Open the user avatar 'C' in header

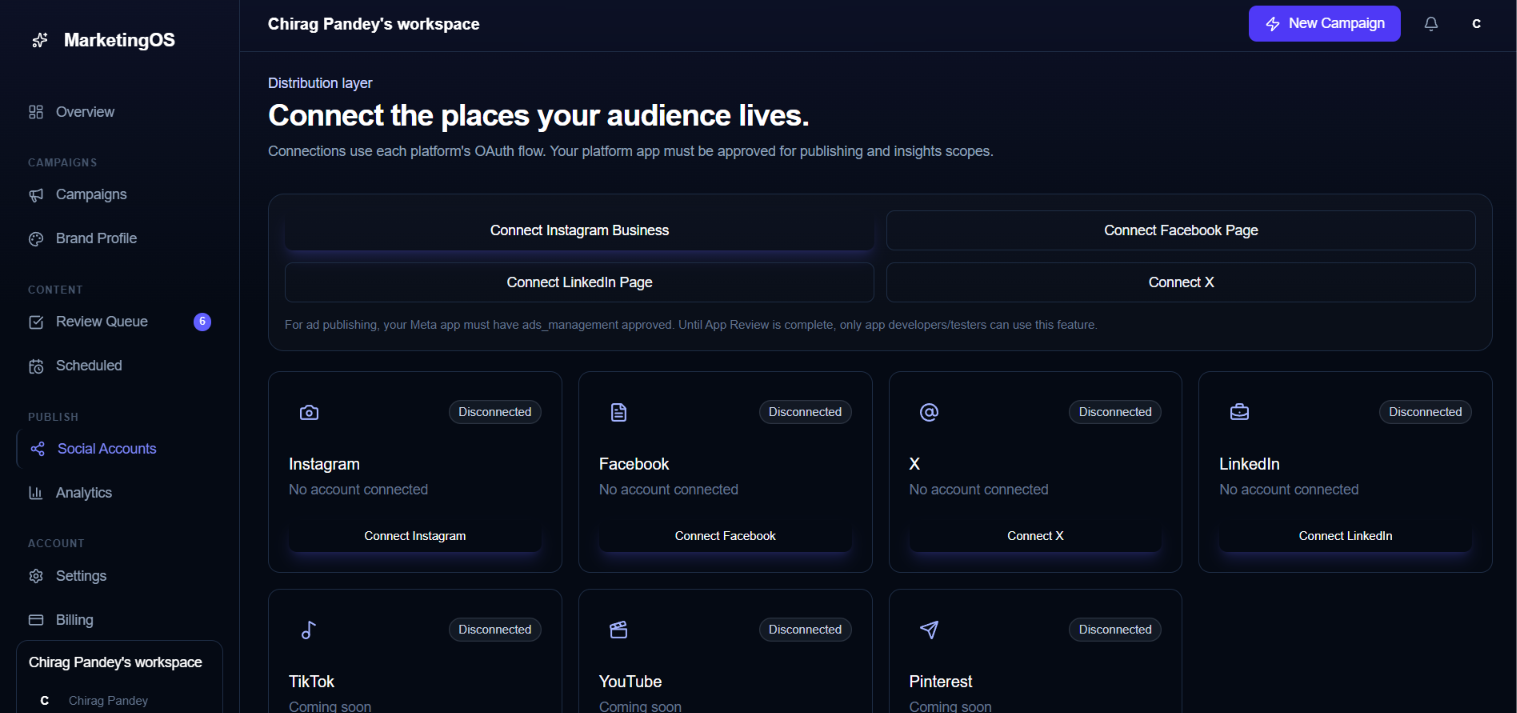(1477, 24)
